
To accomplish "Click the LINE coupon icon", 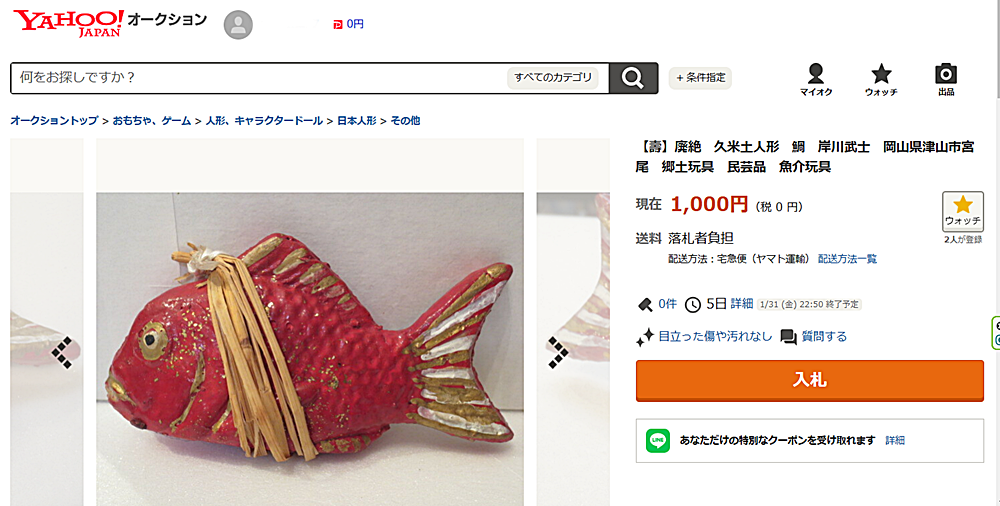I will click(658, 440).
